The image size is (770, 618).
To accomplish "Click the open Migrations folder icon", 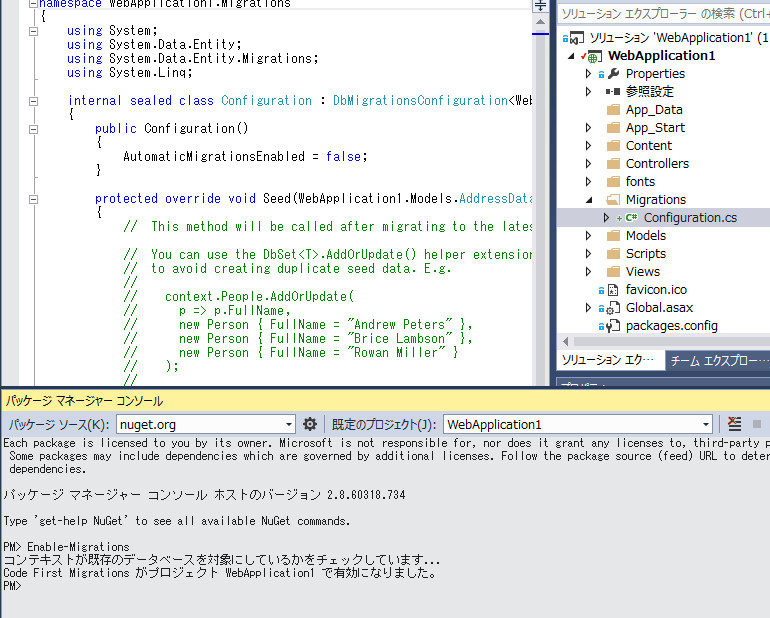I will [x=613, y=199].
